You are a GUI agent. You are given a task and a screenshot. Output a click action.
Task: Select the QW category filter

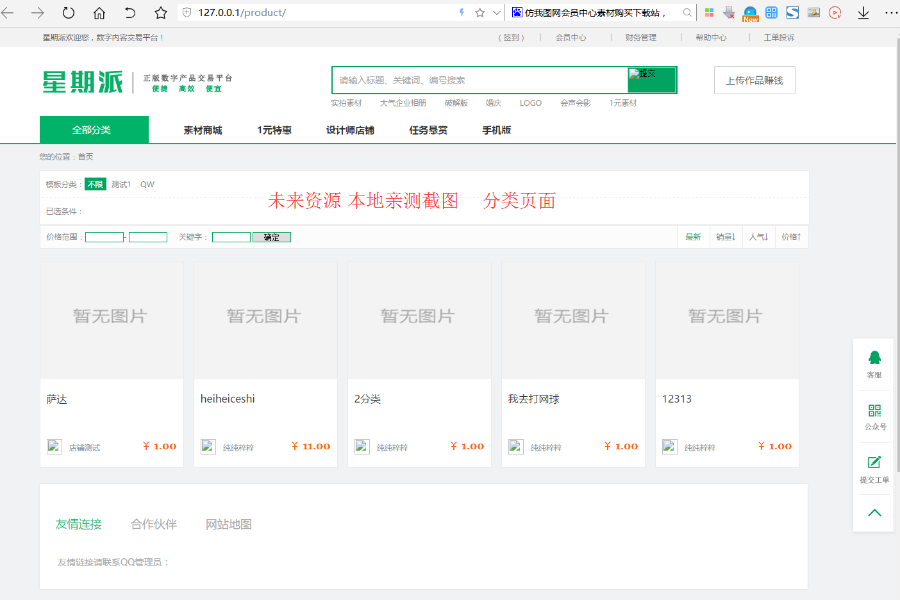tap(147, 184)
